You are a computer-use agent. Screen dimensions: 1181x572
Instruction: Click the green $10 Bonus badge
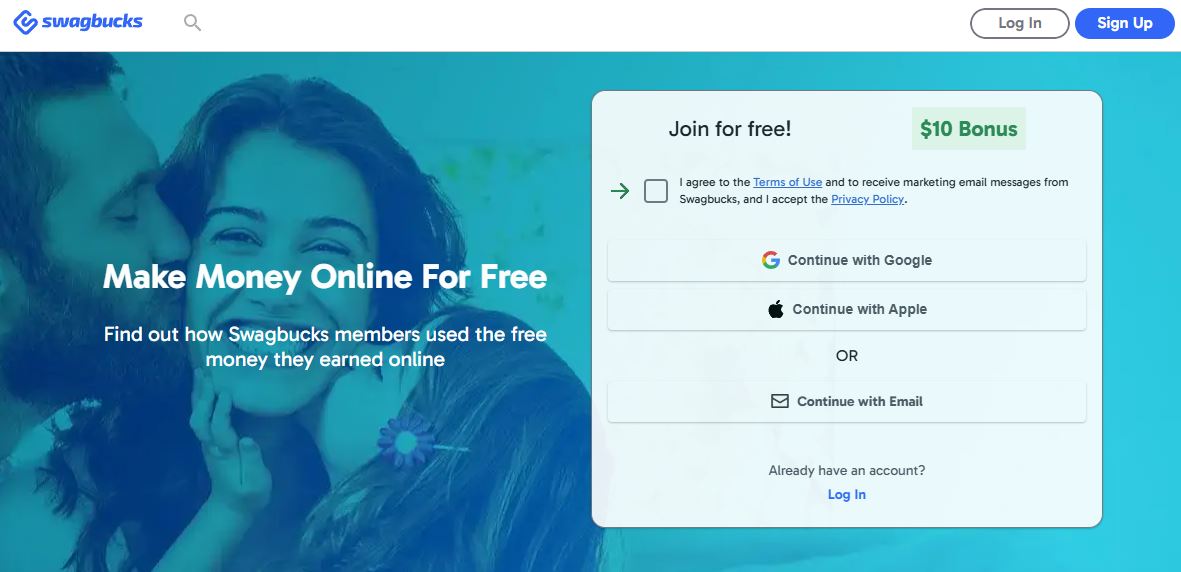(x=969, y=129)
